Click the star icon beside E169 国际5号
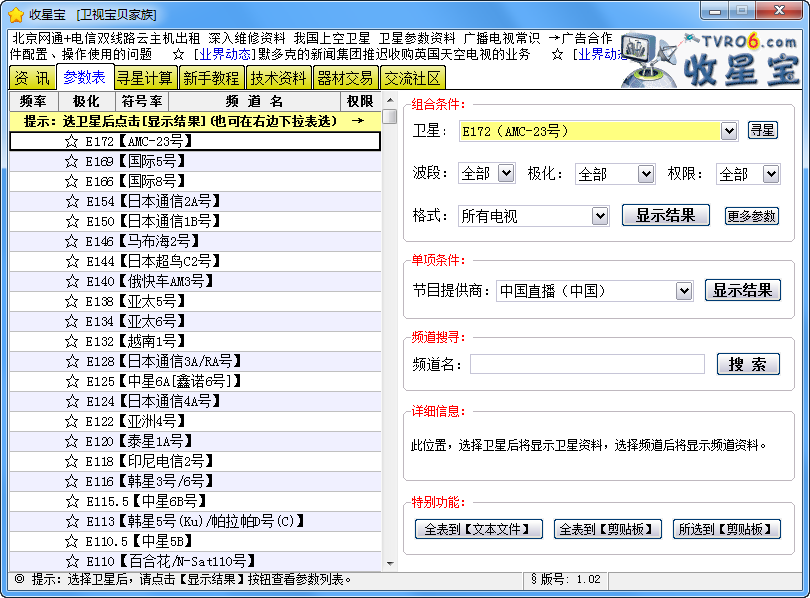This screenshot has width=810, height=598. coord(72,161)
